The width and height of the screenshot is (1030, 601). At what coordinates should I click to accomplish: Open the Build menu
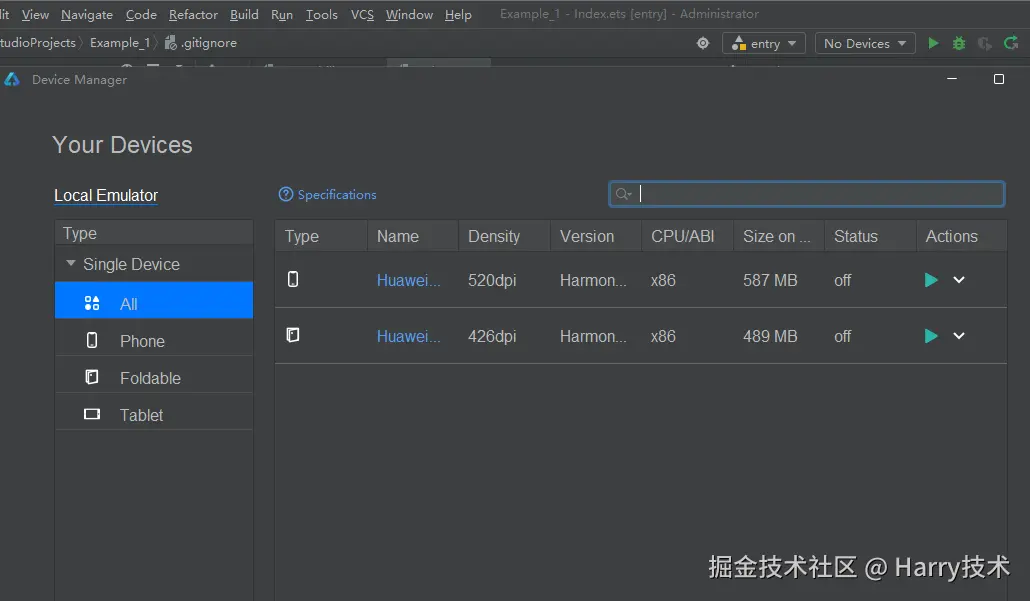click(244, 14)
